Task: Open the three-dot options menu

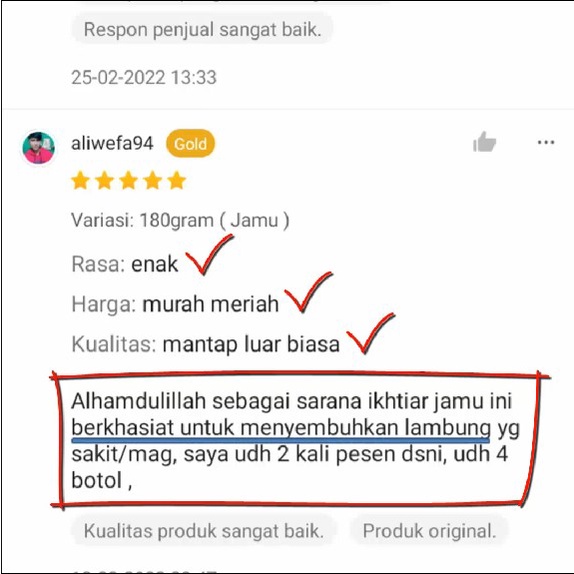Action: coord(546,142)
